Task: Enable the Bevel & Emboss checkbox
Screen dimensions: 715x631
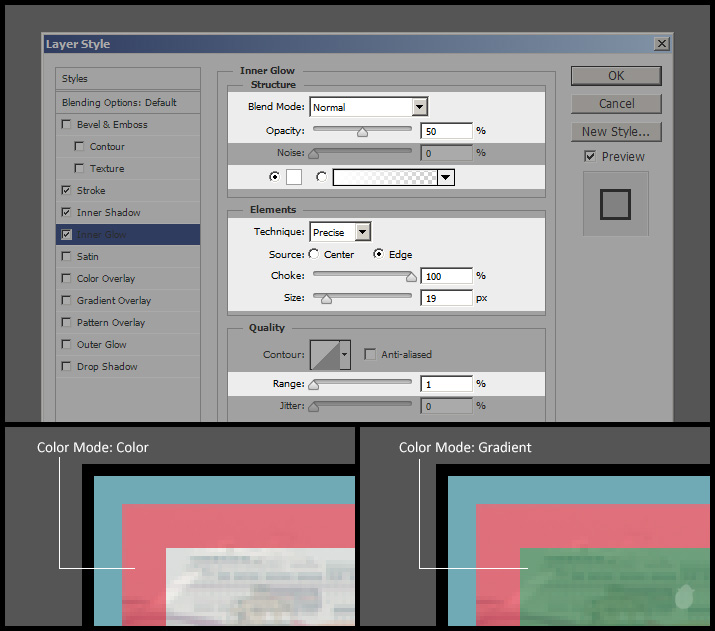Action: pyautogui.click(x=67, y=125)
